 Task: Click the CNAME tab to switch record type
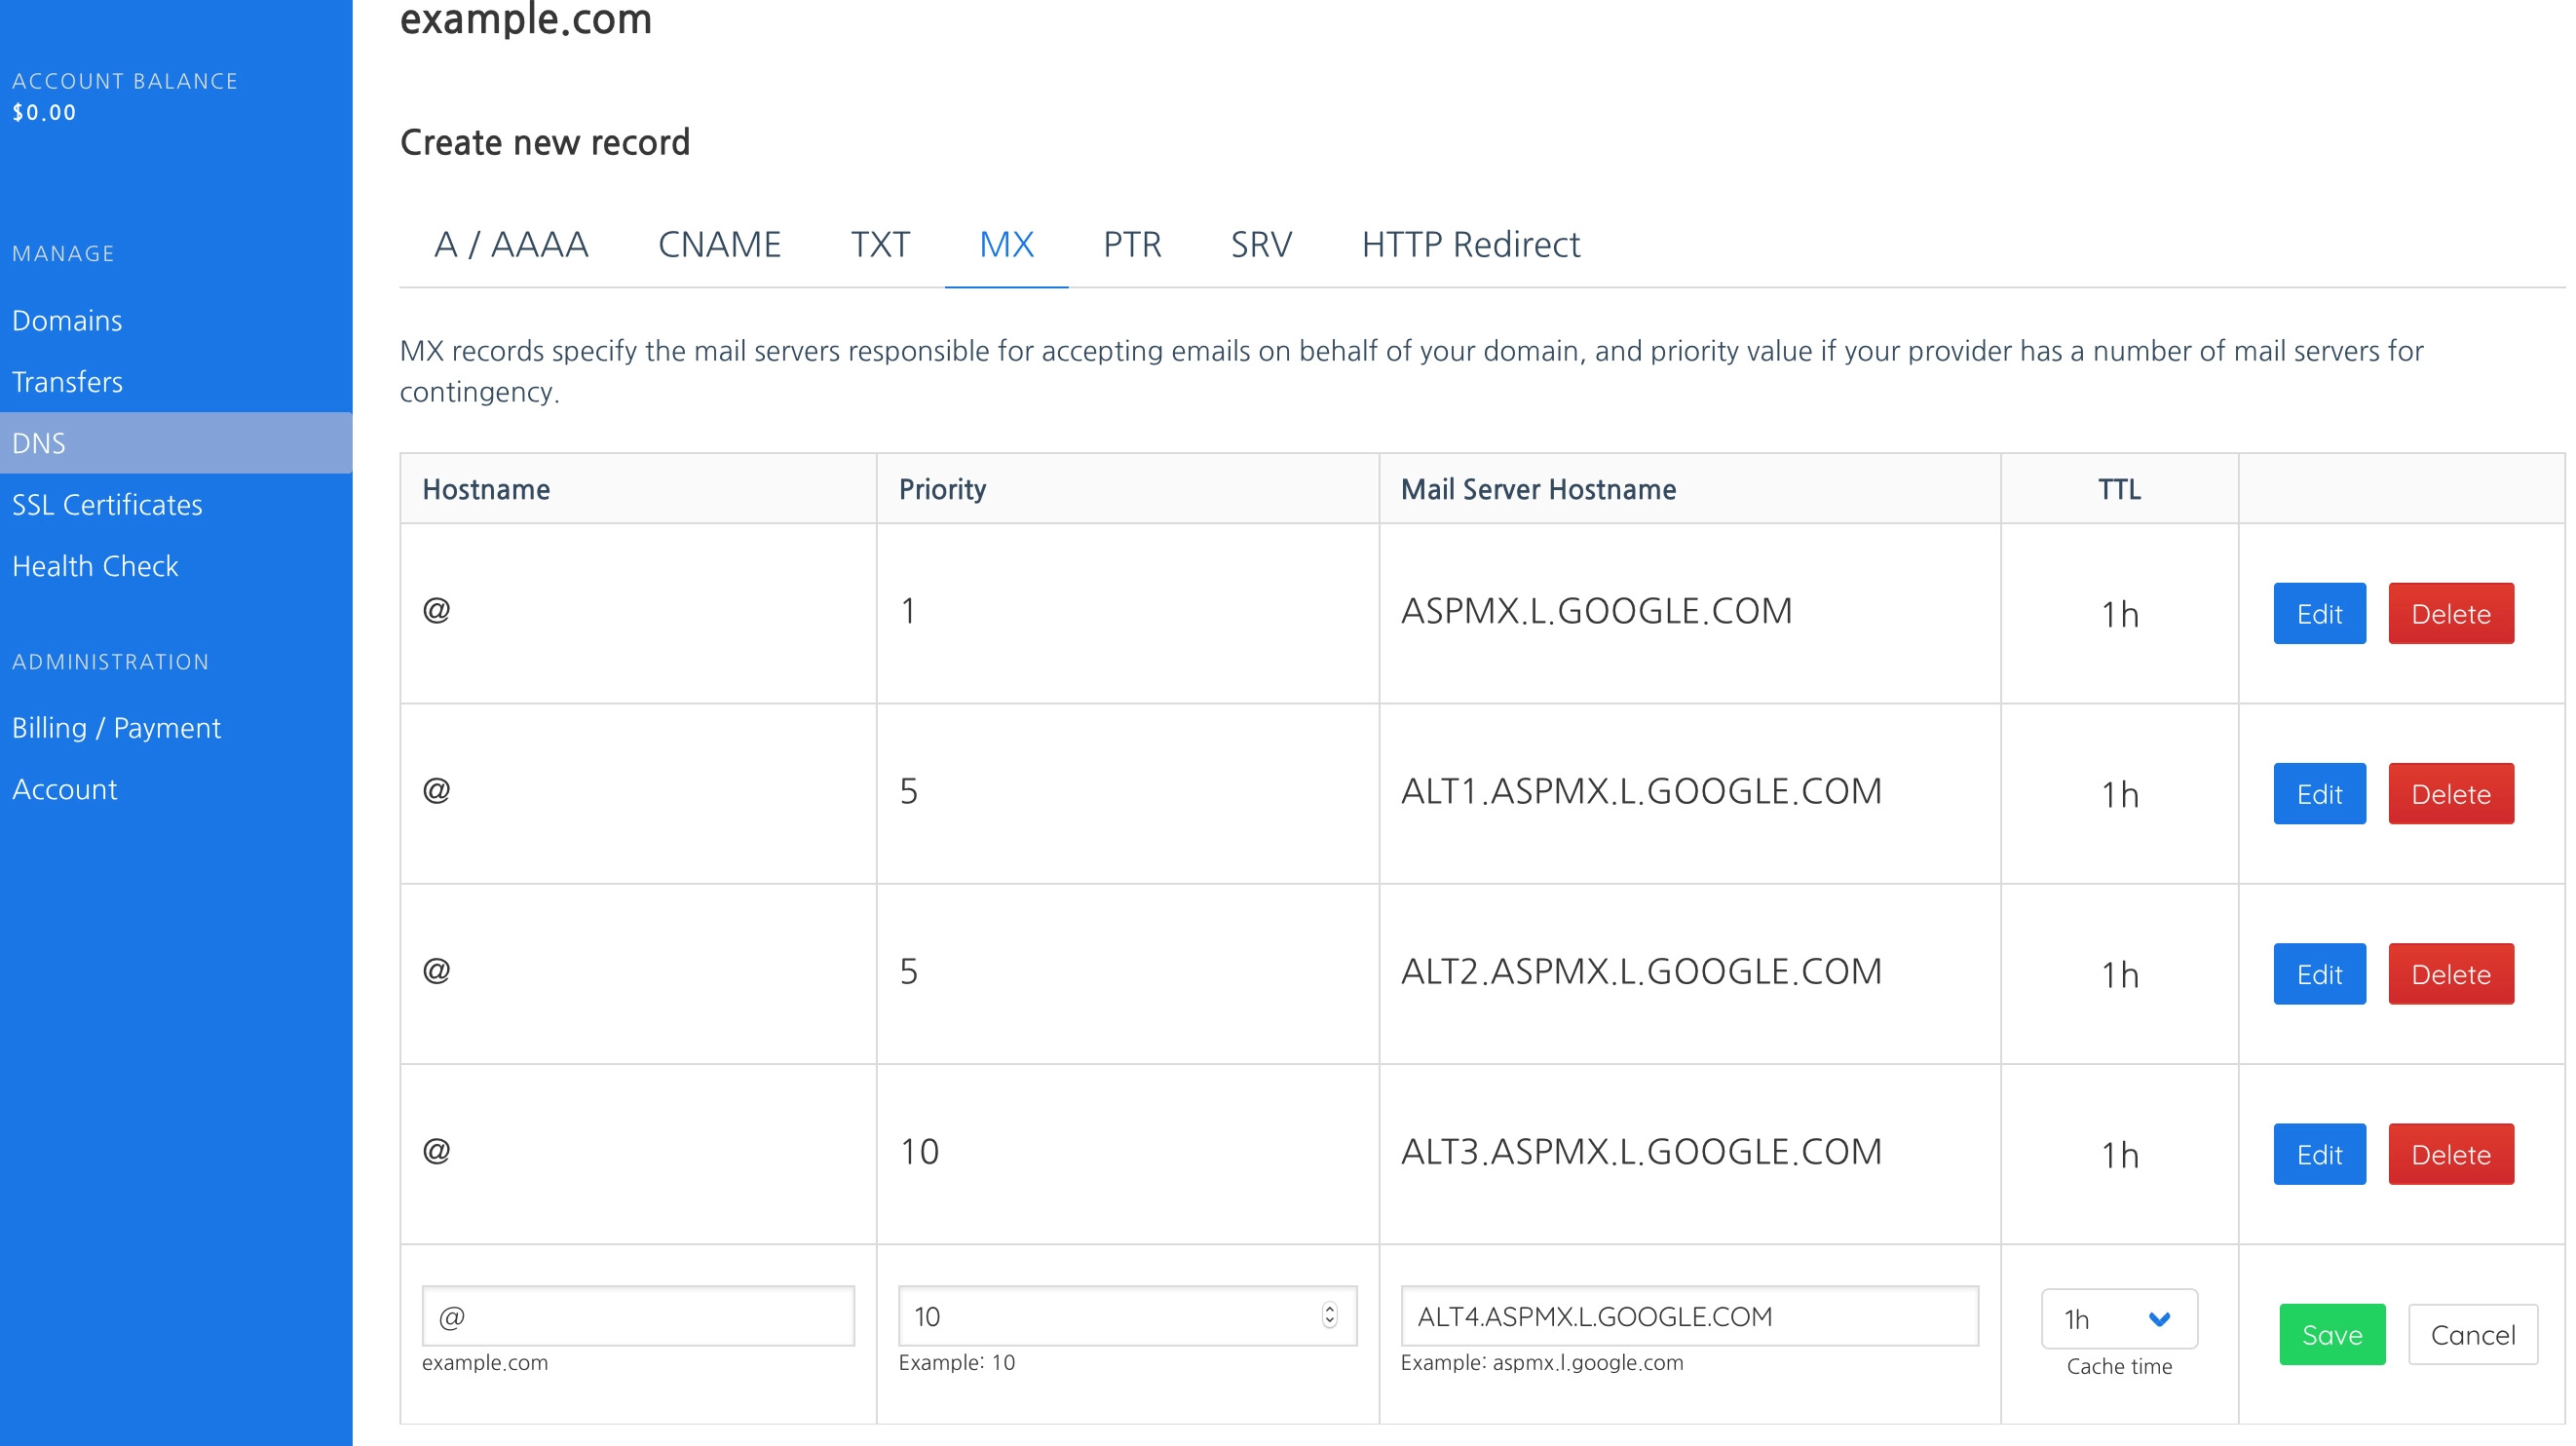pos(718,245)
